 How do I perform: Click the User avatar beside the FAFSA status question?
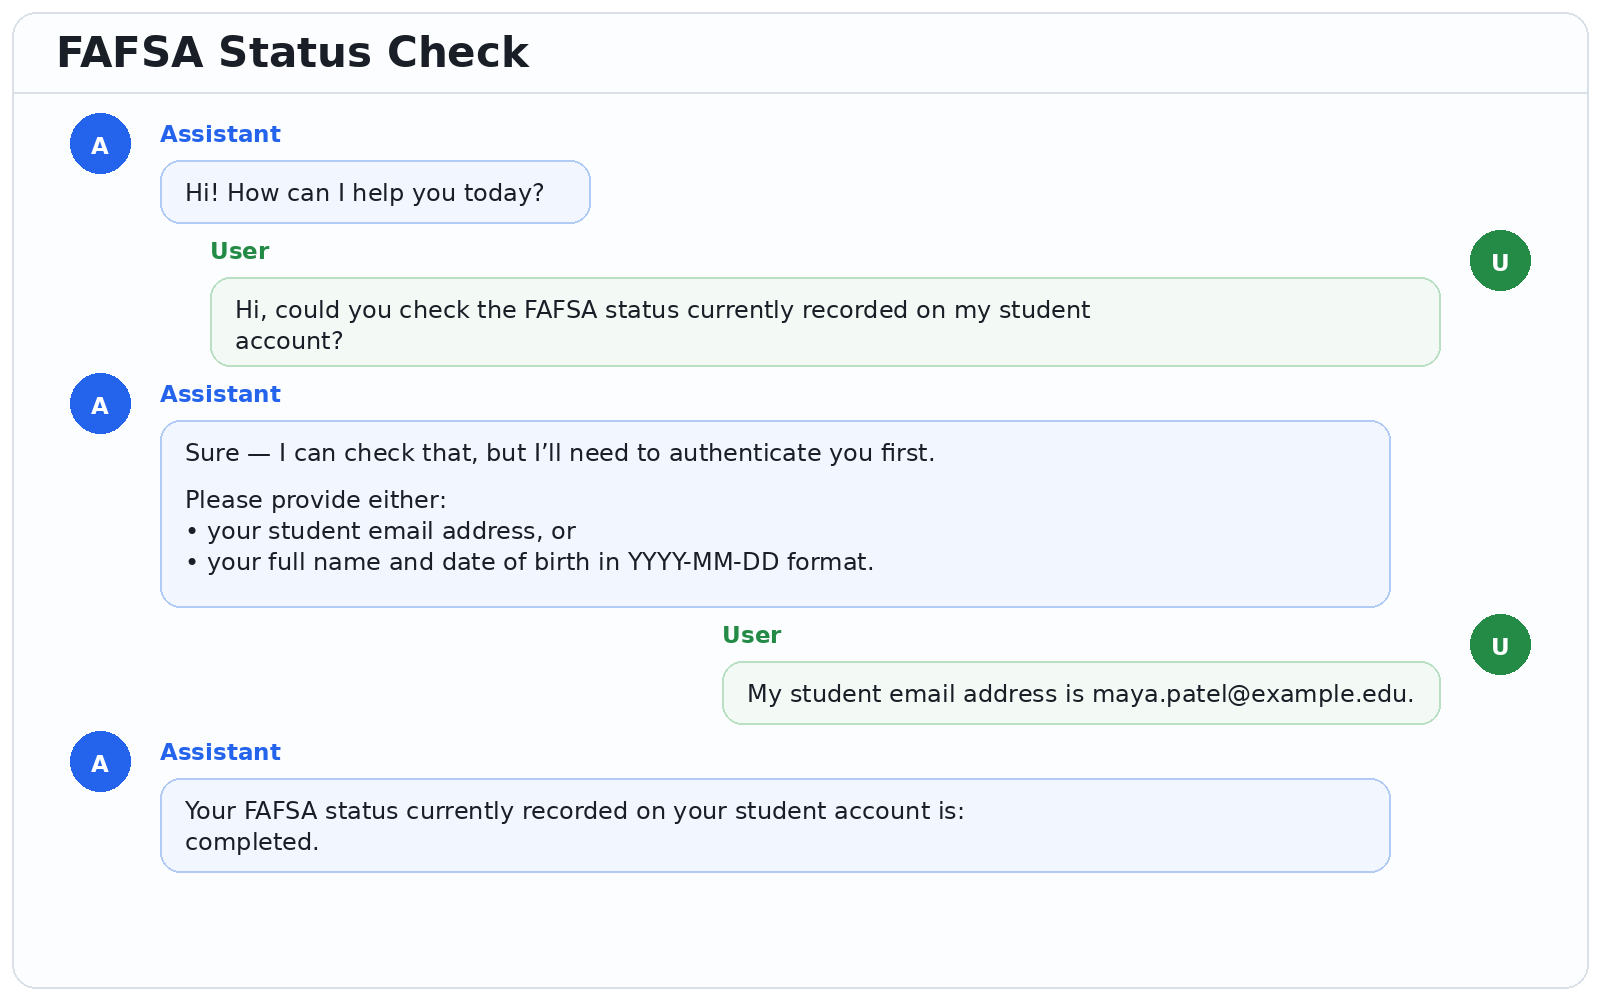(x=1500, y=261)
